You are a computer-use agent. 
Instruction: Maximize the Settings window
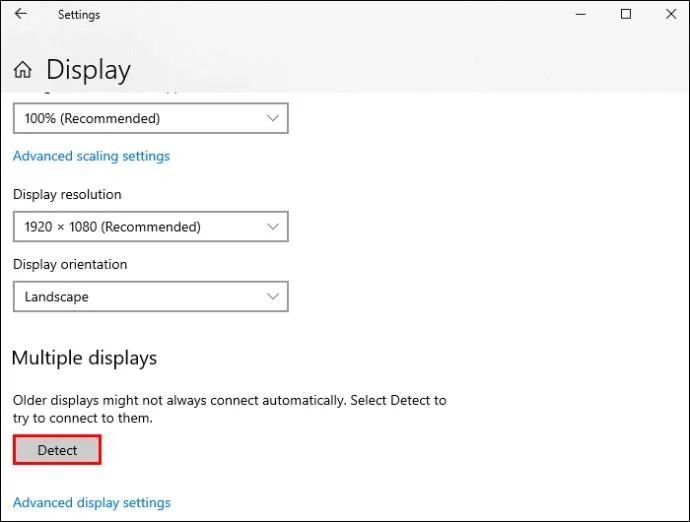[626, 14]
